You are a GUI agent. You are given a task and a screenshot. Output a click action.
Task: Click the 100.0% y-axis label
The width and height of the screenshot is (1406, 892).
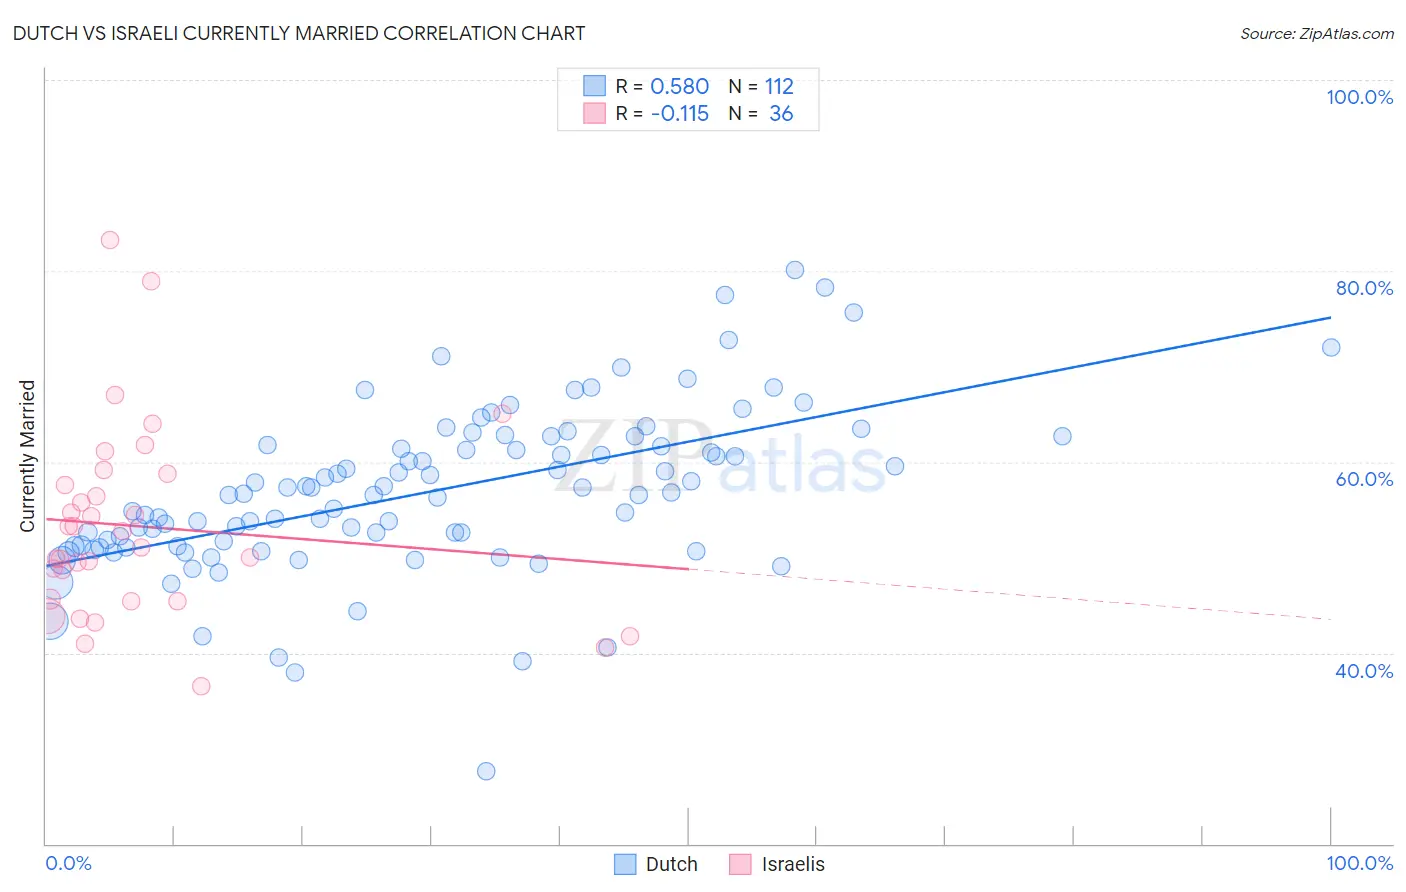point(1360,97)
